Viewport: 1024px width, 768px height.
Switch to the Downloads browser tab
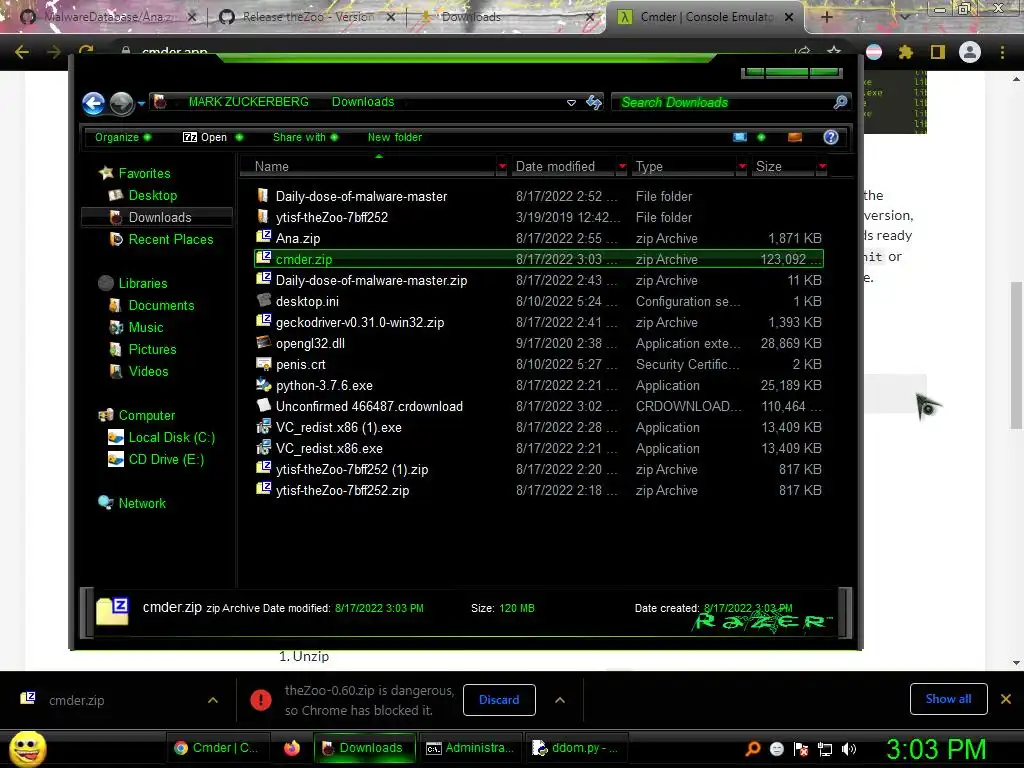(x=504, y=17)
